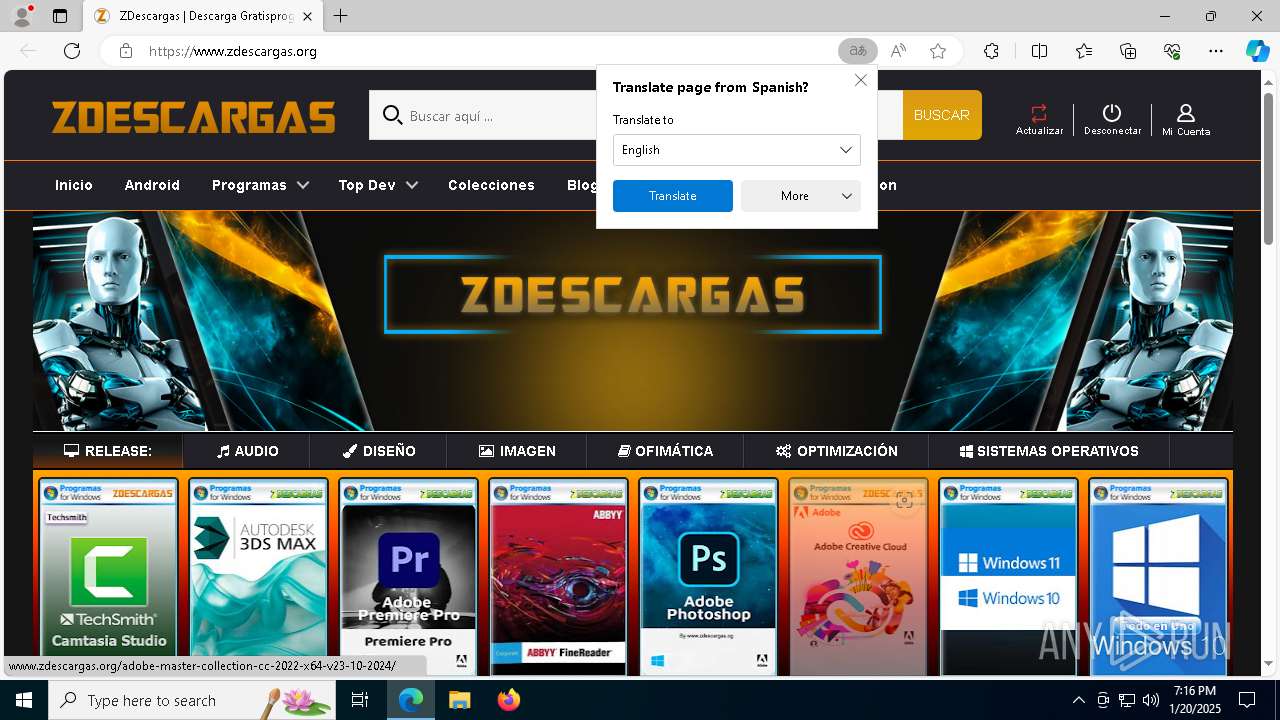Open Collections icon in toolbar
Screen dimensions: 1280x720
click(x=1128, y=51)
